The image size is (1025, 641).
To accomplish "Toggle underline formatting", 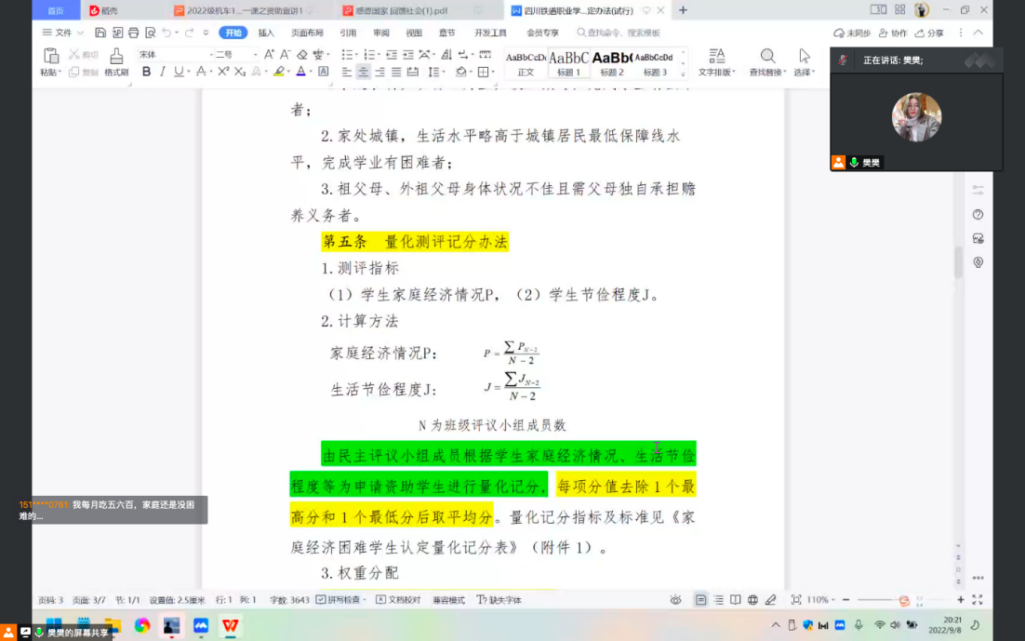I will coord(178,72).
